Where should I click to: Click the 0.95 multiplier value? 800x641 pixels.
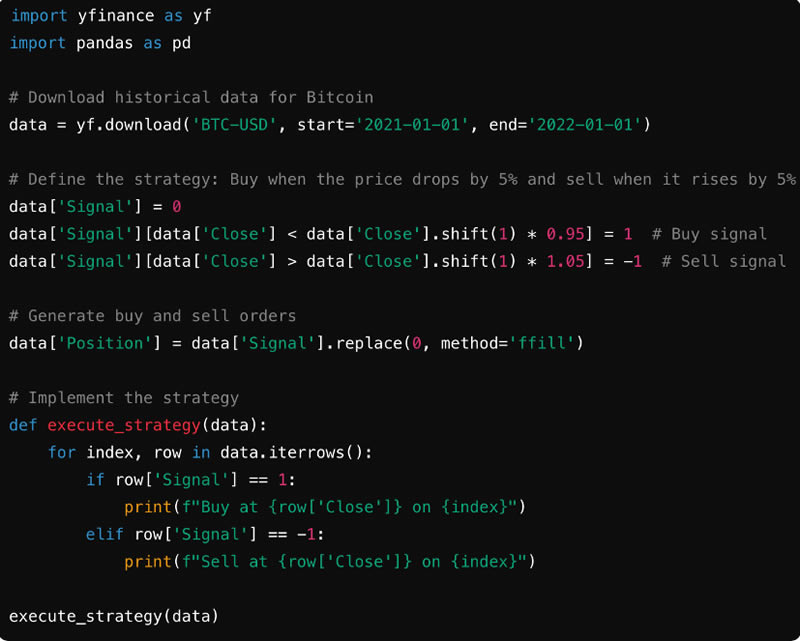pyautogui.click(x=565, y=234)
